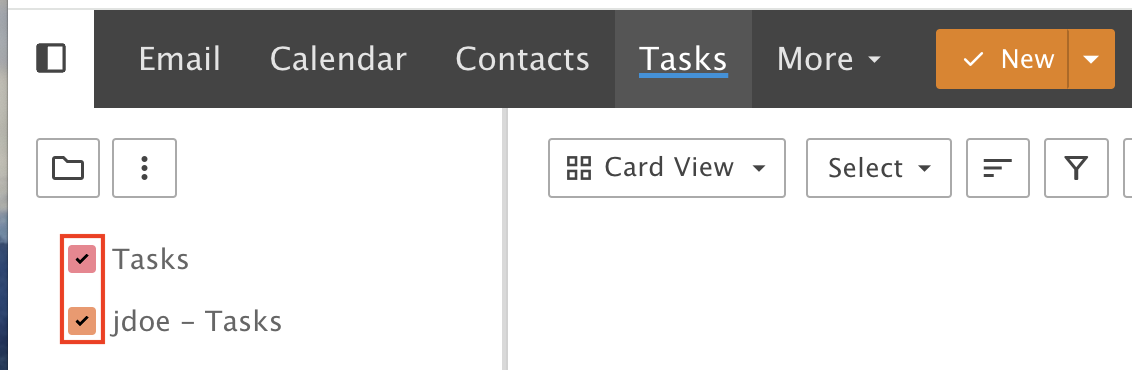Screen dimensions: 1132x370
Task: Click the folder icon button
Action: [x=68, y=168]
